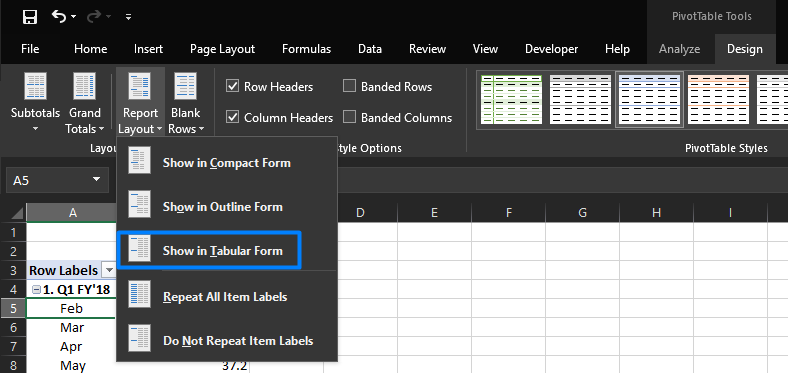Enable the Banded Rows checkbox
Image resolution: width=788 pixels, height=373 pixels.
tap(349, 86)
